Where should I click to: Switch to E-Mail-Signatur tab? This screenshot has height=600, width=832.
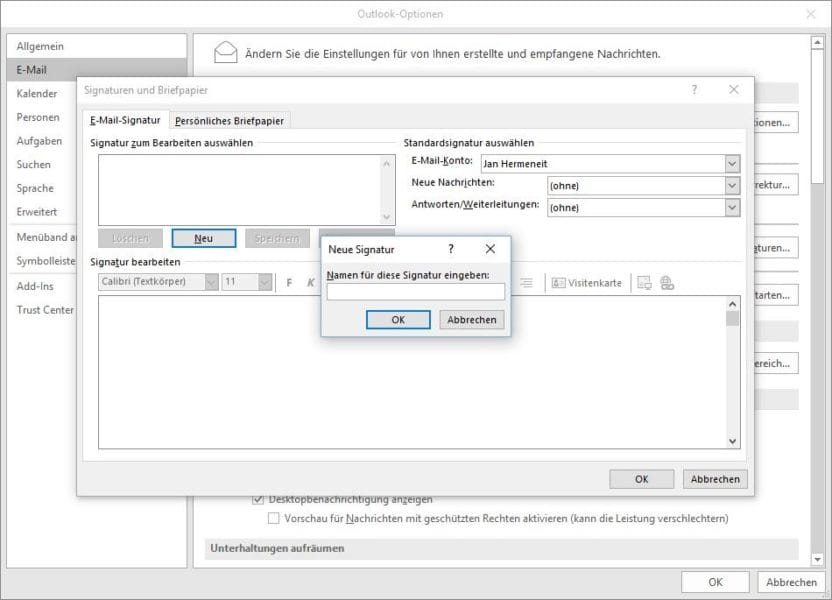125,120
